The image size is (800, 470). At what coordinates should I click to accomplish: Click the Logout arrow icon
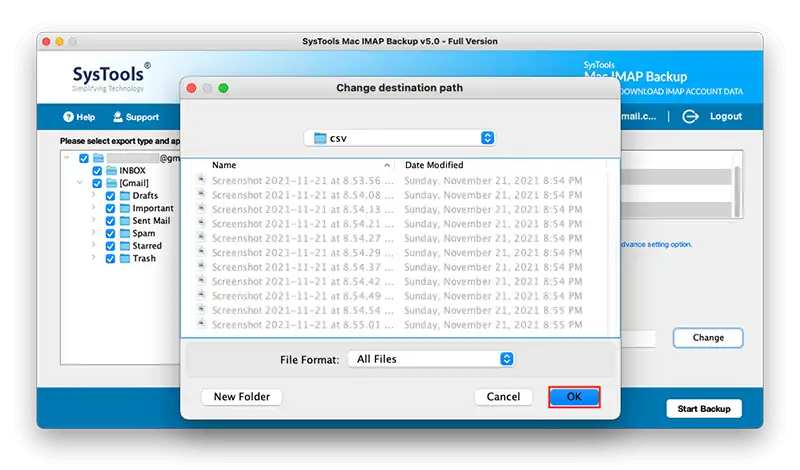point(690,116)
